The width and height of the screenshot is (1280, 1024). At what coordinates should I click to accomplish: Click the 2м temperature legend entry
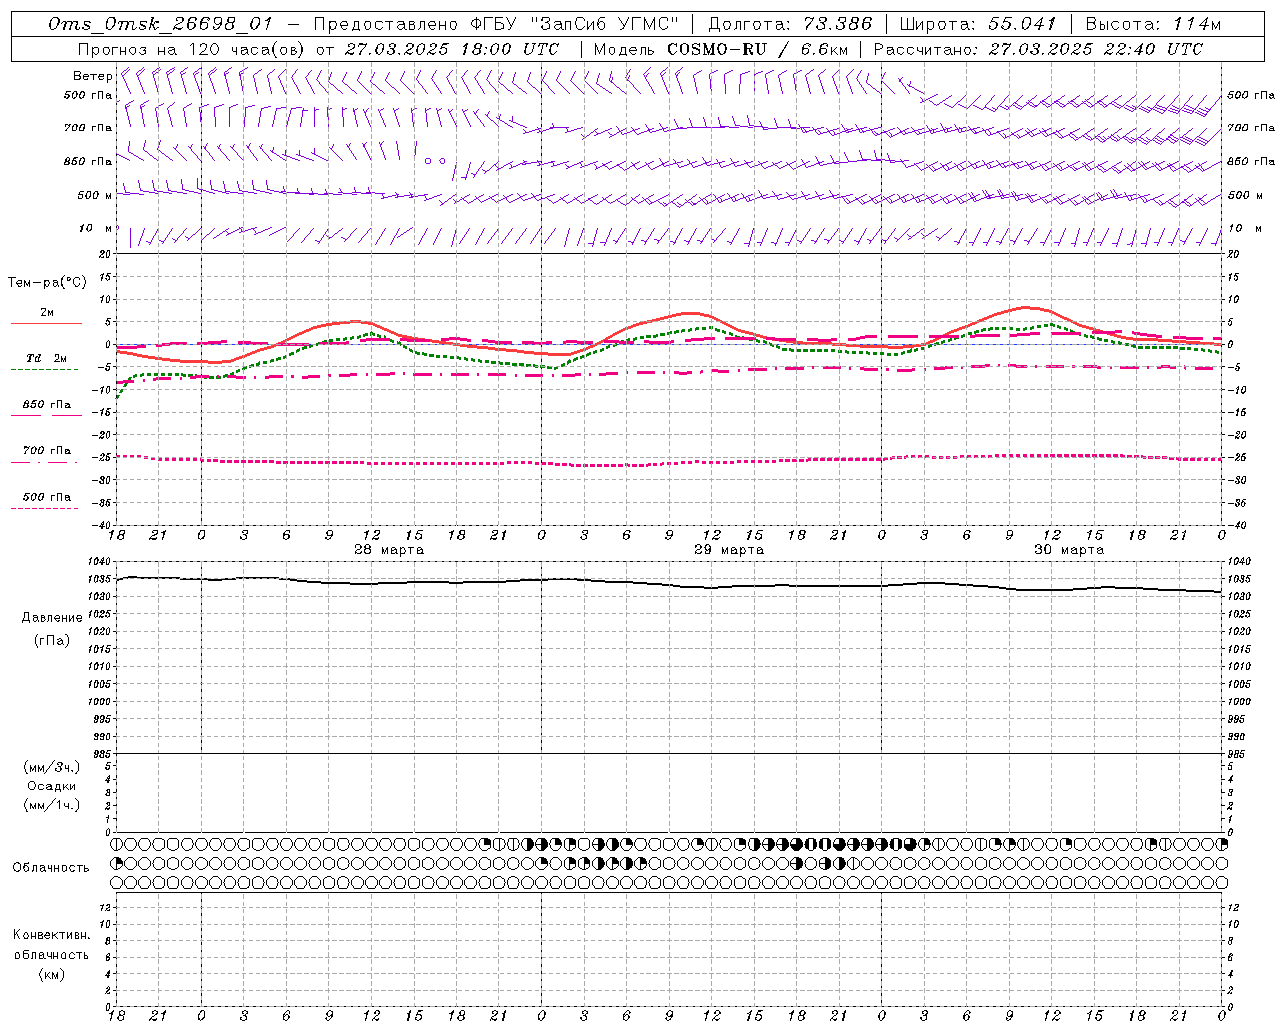coord(47,313)
